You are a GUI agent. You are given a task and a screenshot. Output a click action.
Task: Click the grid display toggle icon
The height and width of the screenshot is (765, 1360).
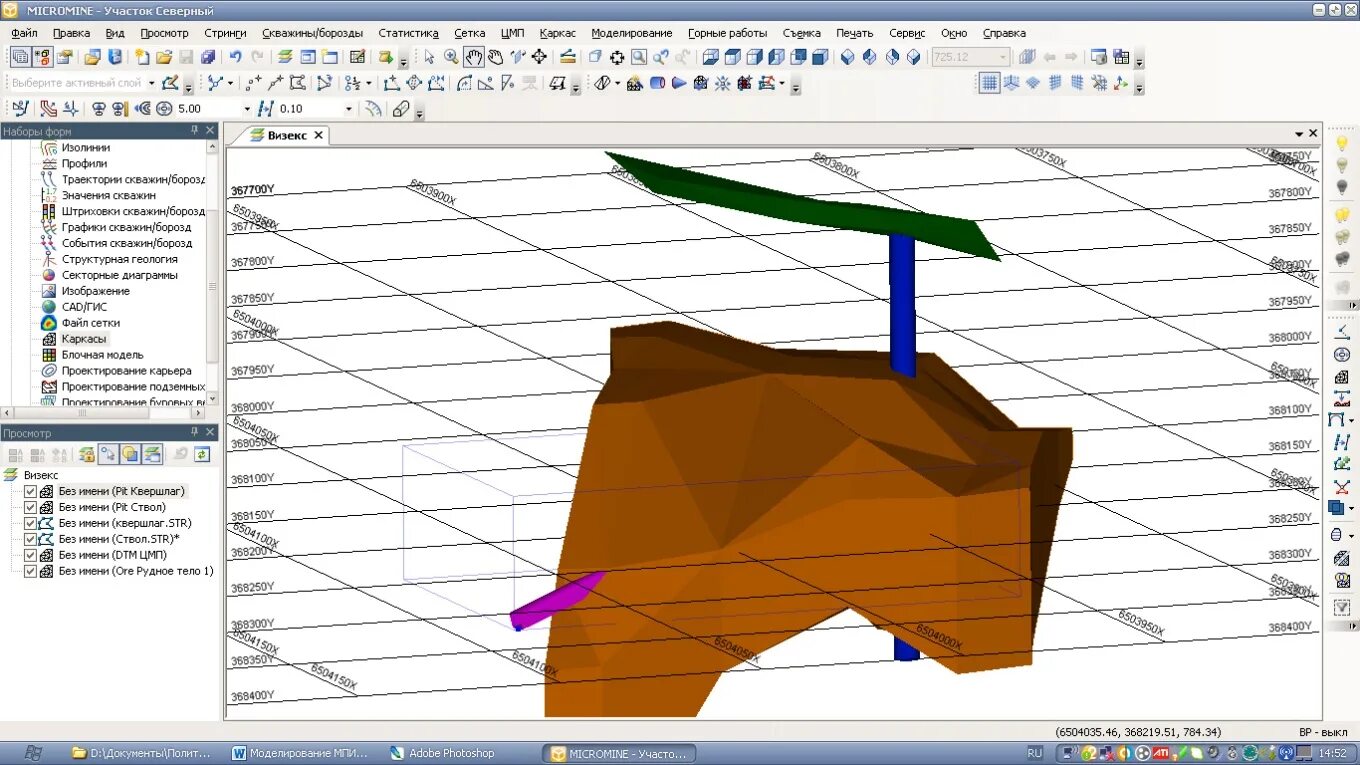[989, 83]
